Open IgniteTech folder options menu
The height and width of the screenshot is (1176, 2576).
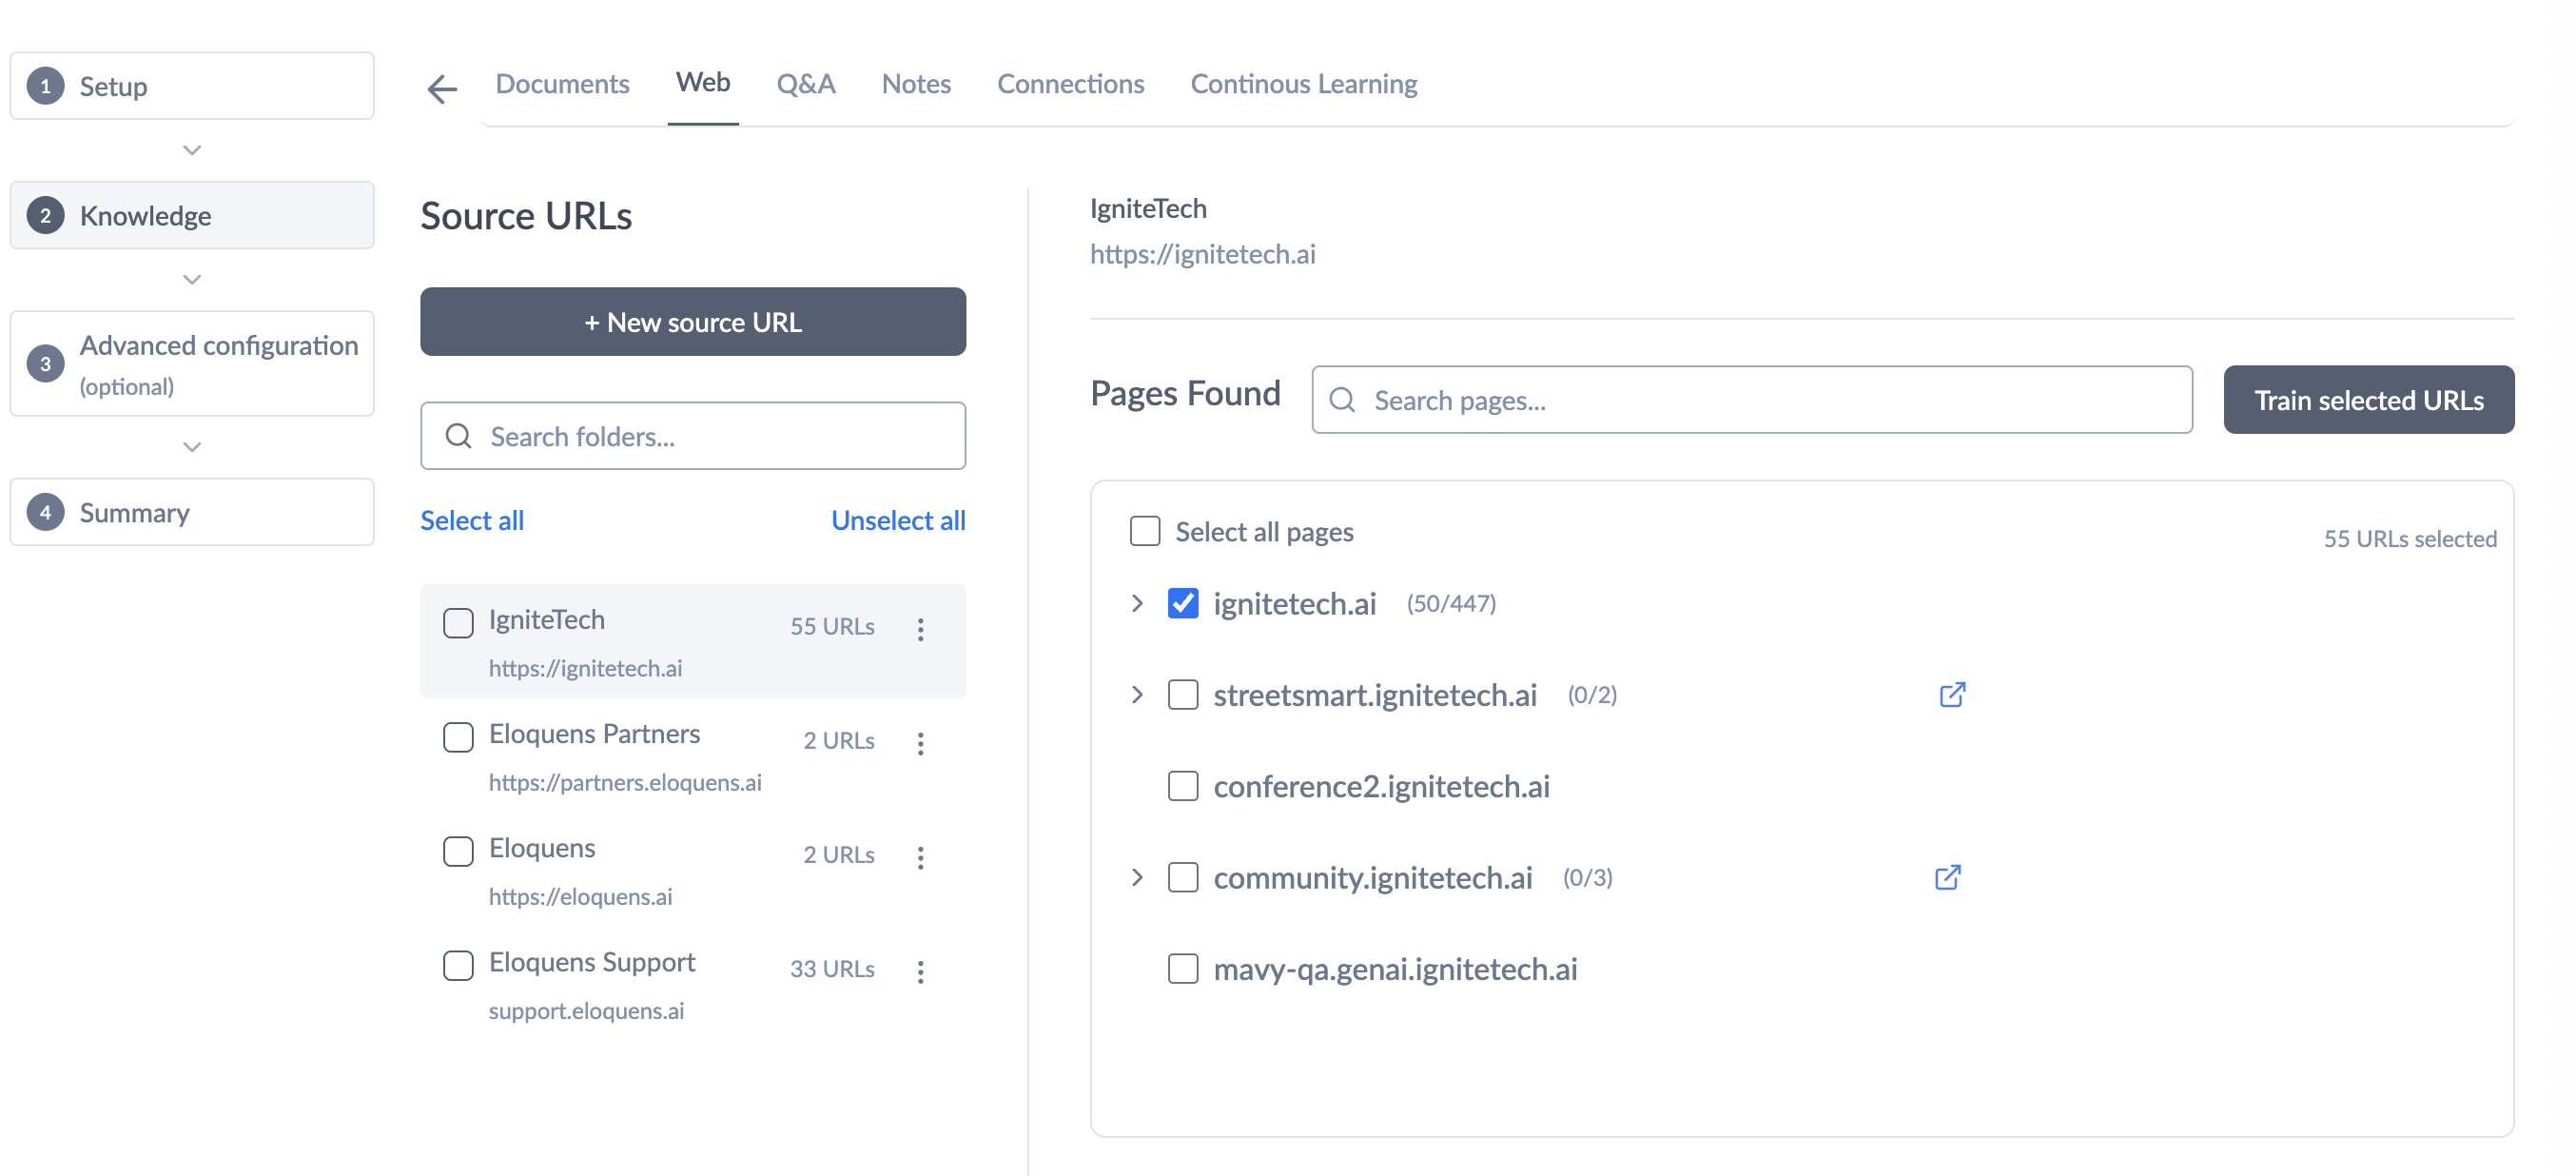tap(920, 629)
